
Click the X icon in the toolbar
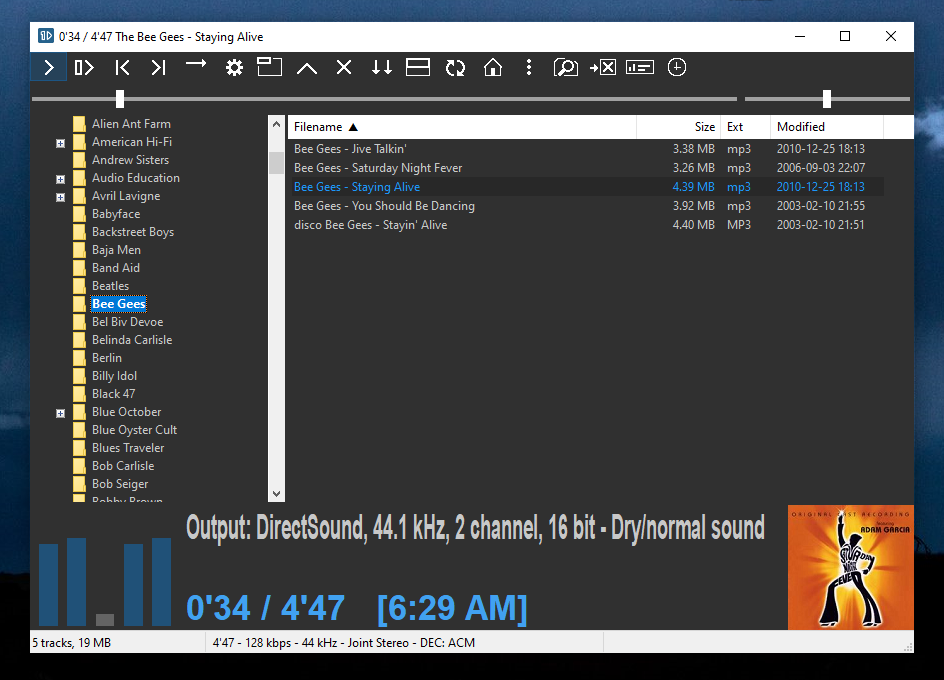[x=344, y=67]
